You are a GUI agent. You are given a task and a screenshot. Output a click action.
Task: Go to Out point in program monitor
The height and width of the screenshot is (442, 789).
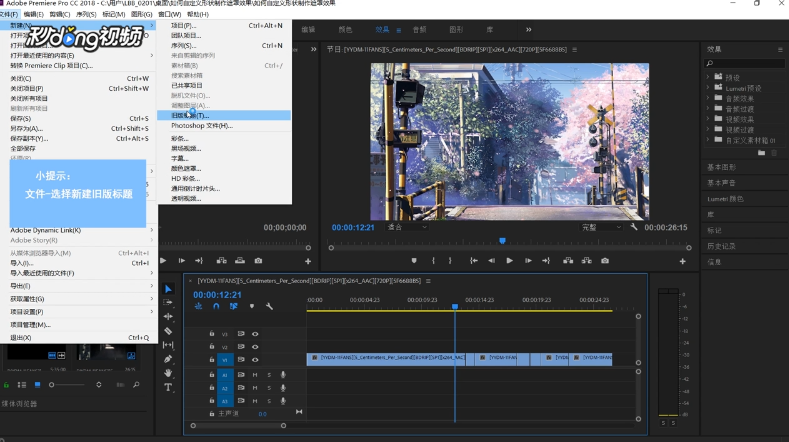pyautogui.click(x=546, y=260)
